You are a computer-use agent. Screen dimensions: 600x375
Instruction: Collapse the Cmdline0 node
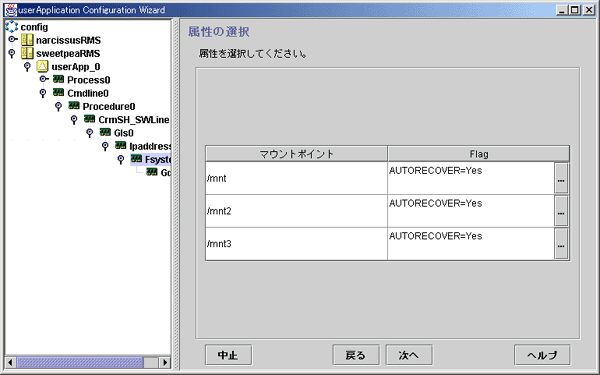click(x=43, y=93)
